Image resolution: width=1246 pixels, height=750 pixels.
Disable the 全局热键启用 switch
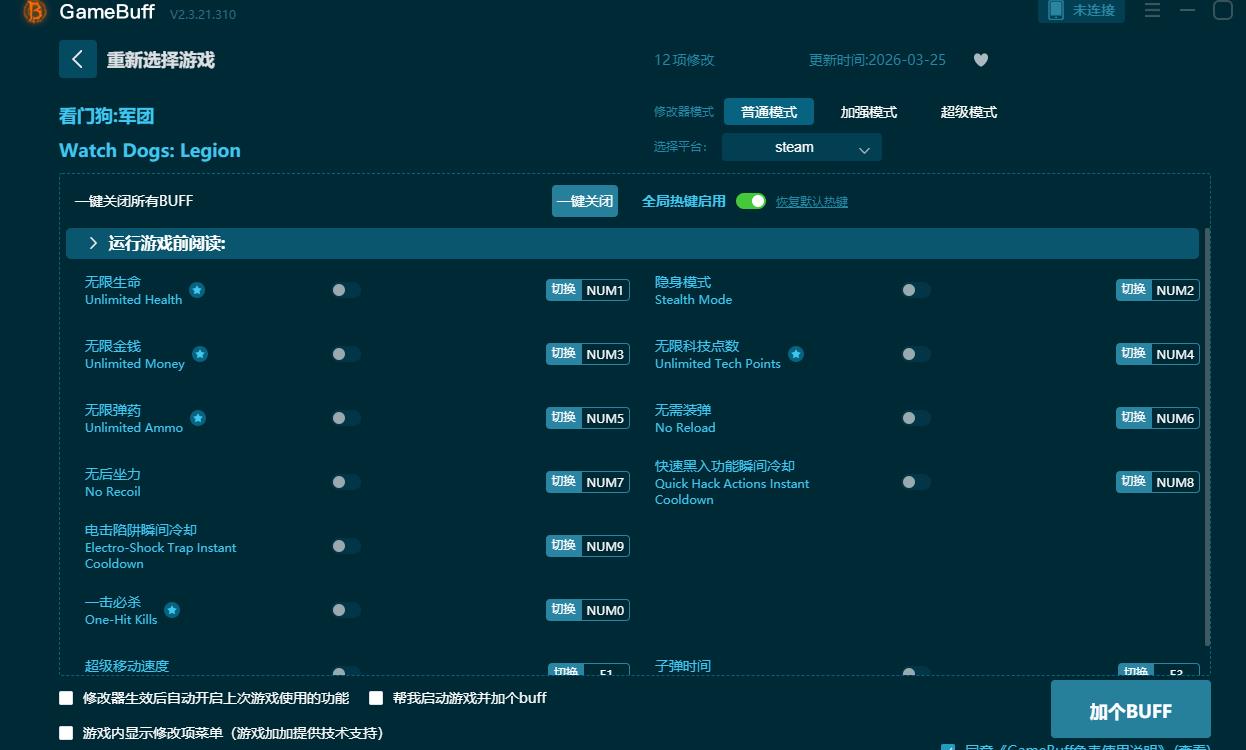click(750, 200)
